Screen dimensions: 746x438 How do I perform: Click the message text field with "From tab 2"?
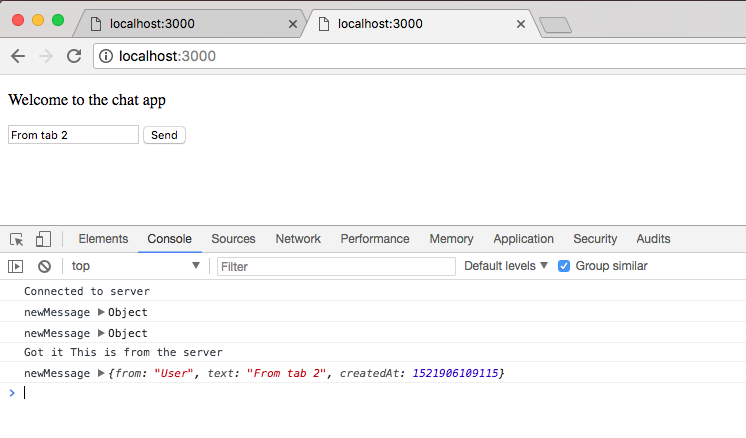point(73,135)
